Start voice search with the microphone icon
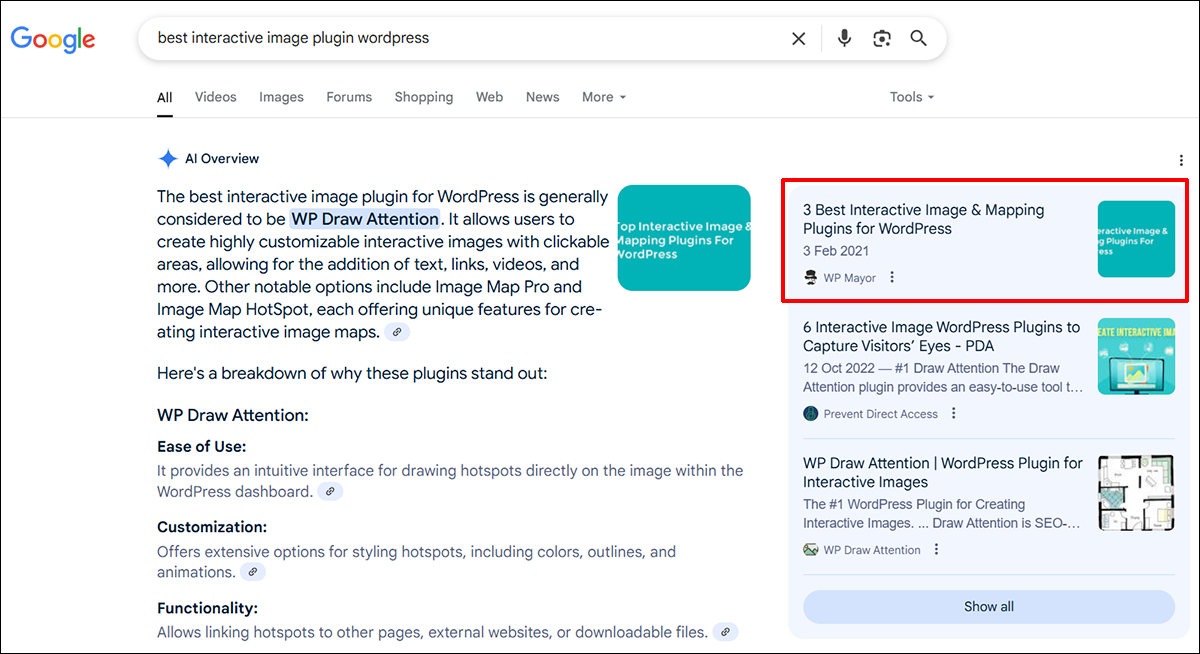 click(845, 39)
